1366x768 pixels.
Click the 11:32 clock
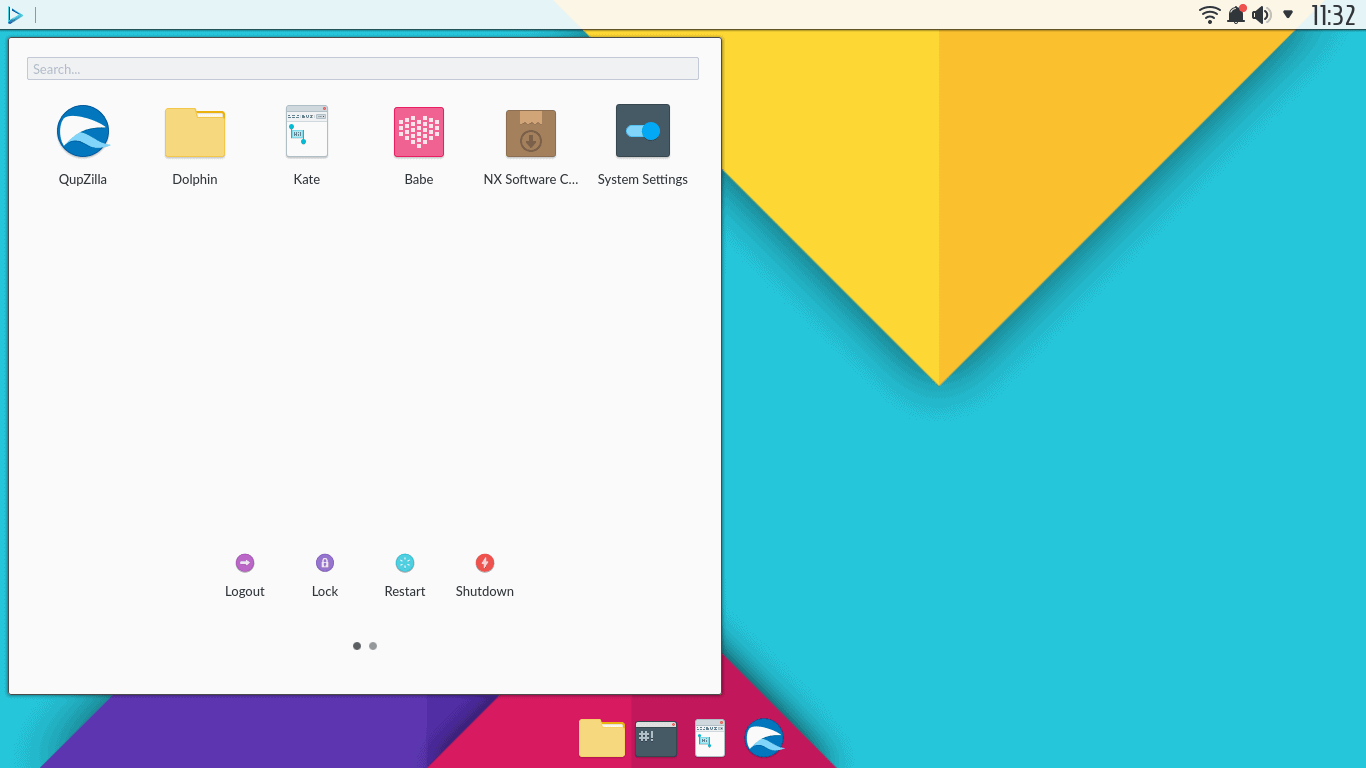point(1333,15)
